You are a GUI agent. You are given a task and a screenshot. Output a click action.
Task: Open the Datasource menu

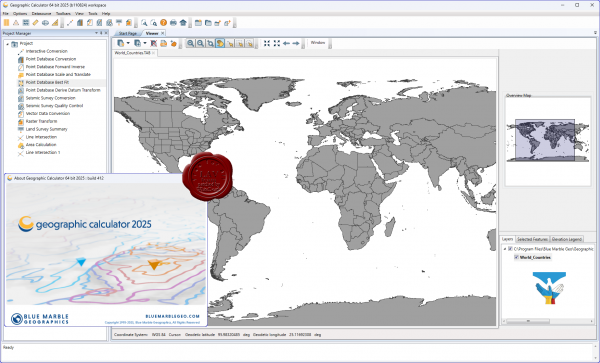tap(41, 13)
